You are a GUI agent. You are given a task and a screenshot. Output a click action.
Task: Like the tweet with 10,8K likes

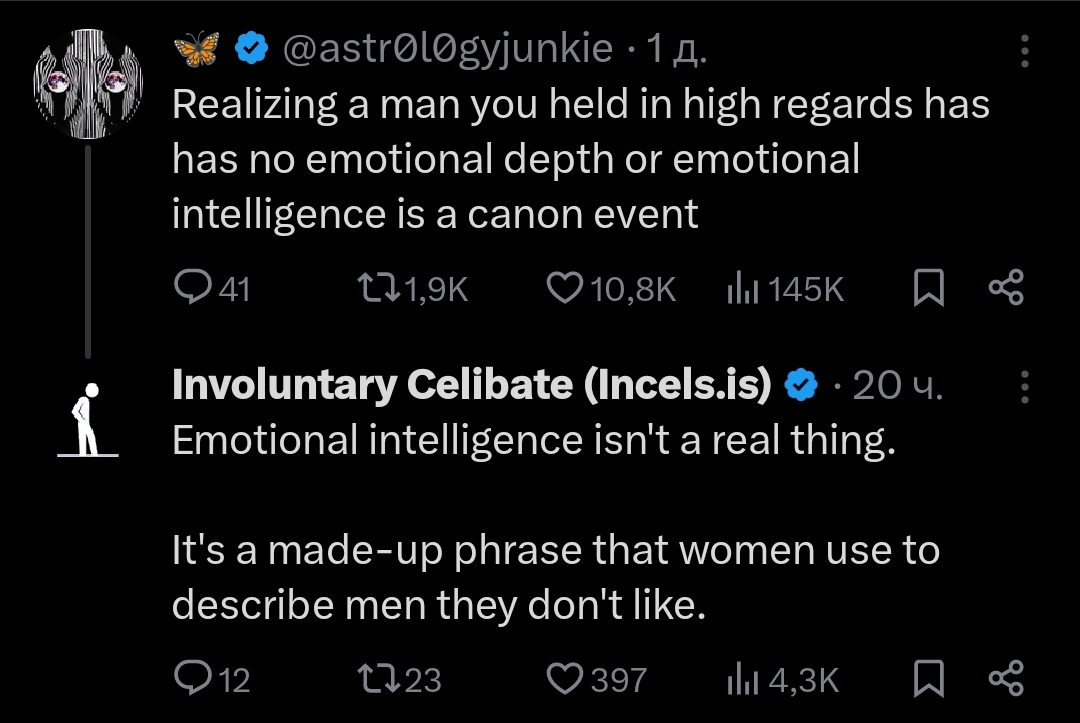pos(565,289)
